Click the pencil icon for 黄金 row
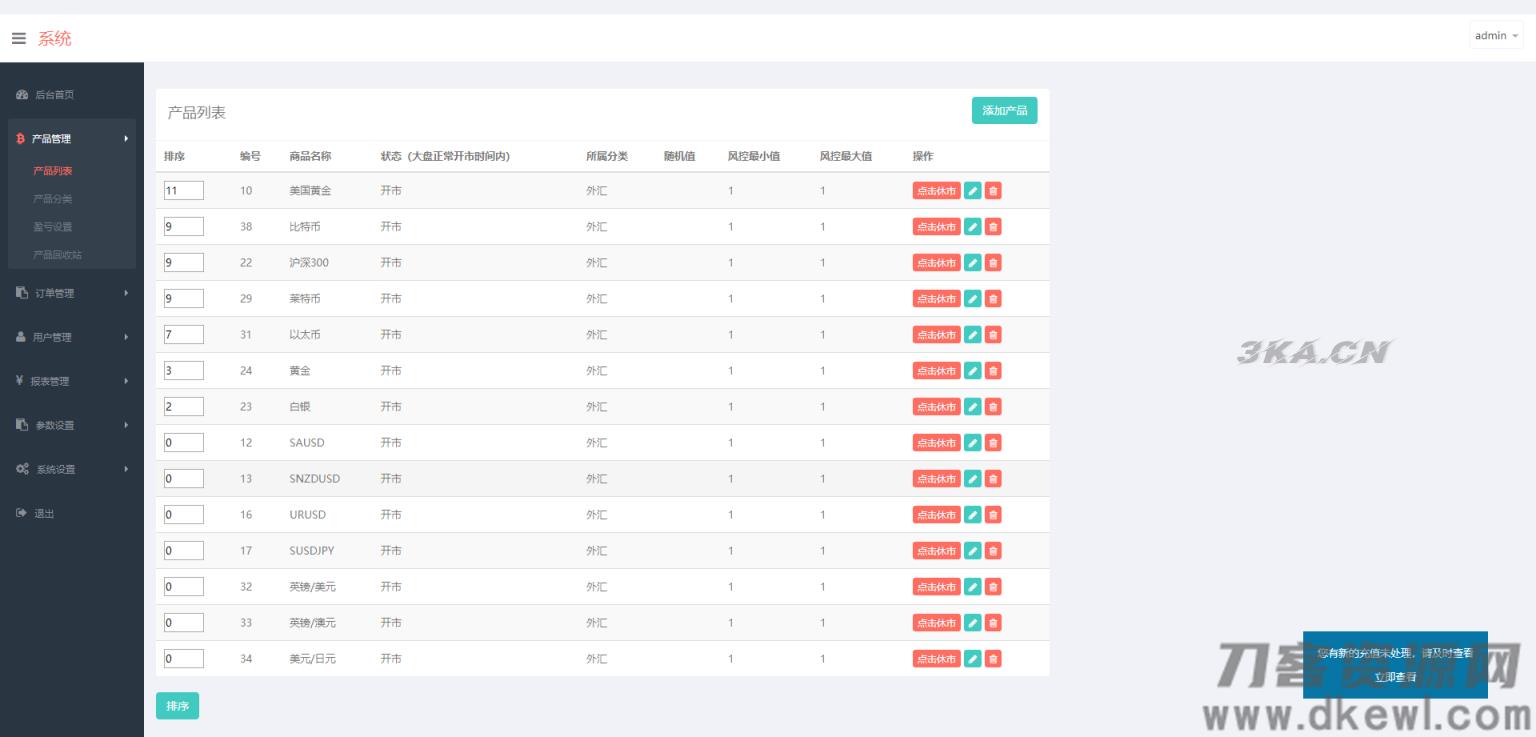Screen dimensions: 1536x737 click(972, 371)
